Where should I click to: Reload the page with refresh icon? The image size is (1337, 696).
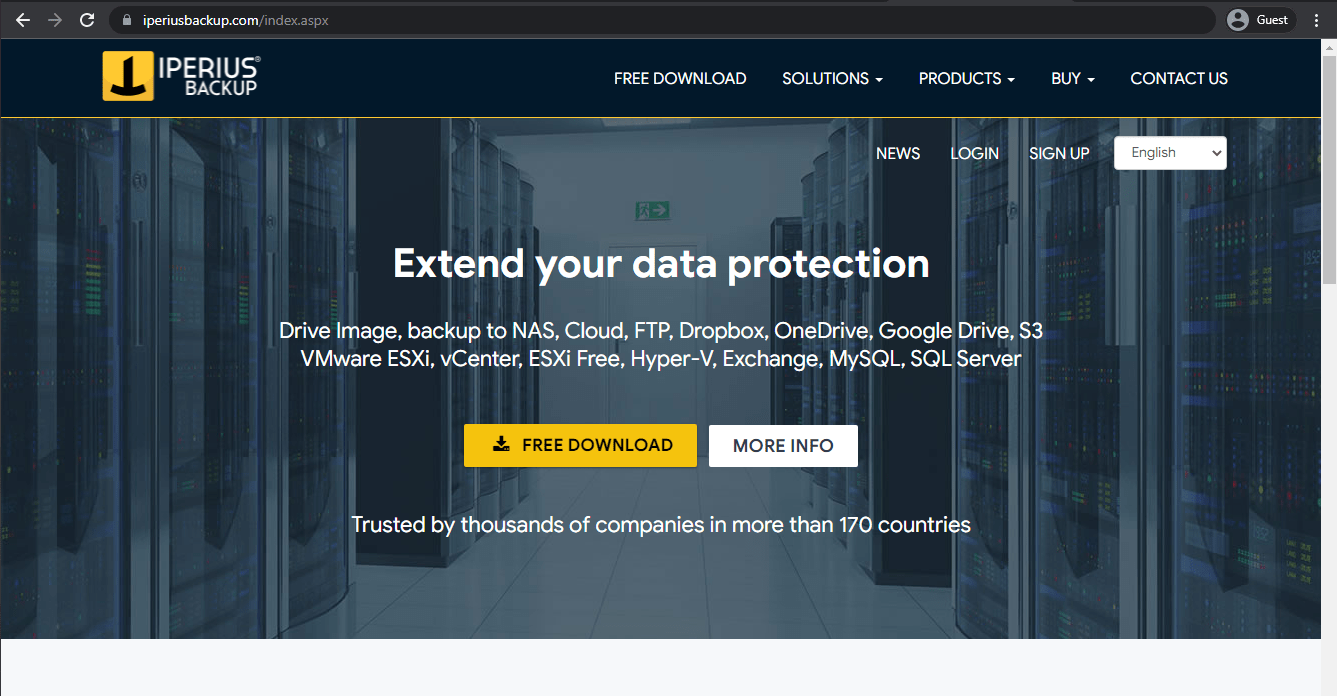(87, 20)
